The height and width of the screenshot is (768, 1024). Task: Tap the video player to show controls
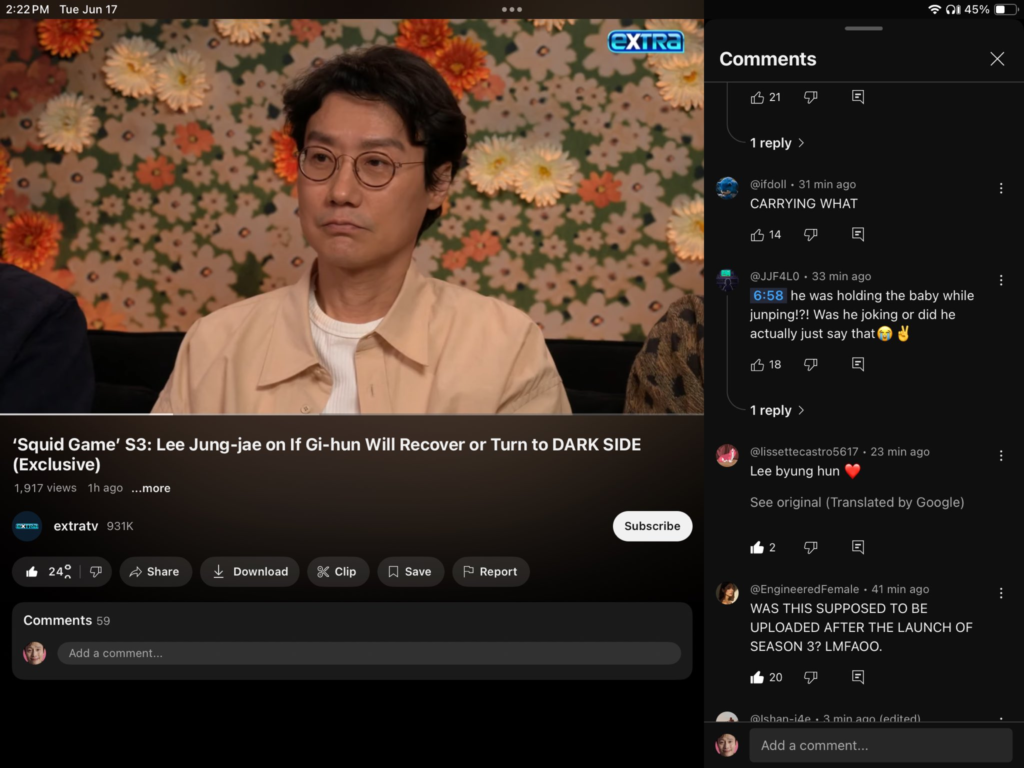coord(352,216)
